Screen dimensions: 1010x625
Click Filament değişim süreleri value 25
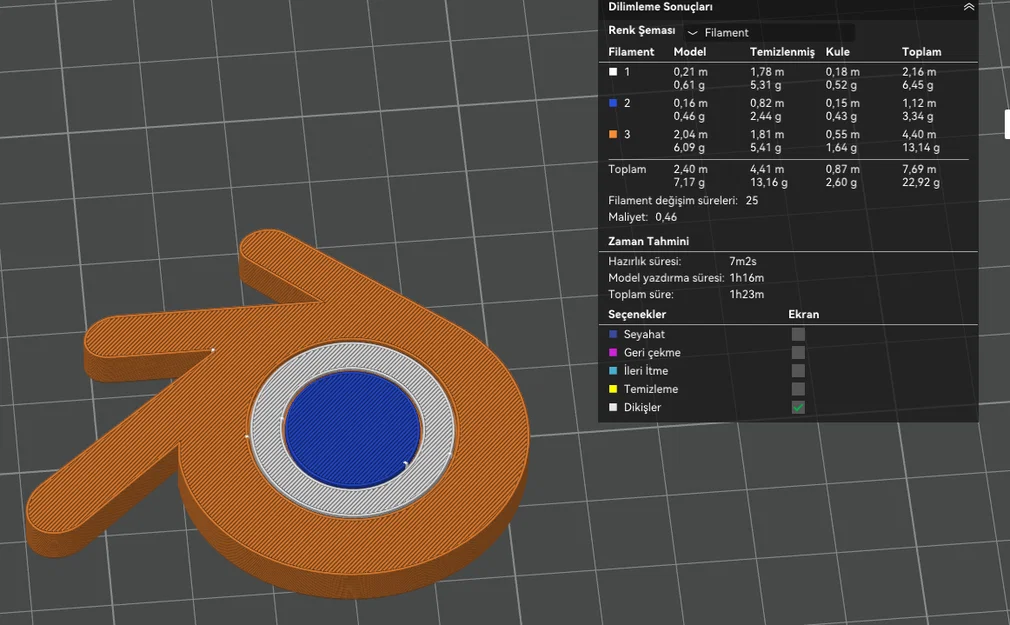point(752,200)
